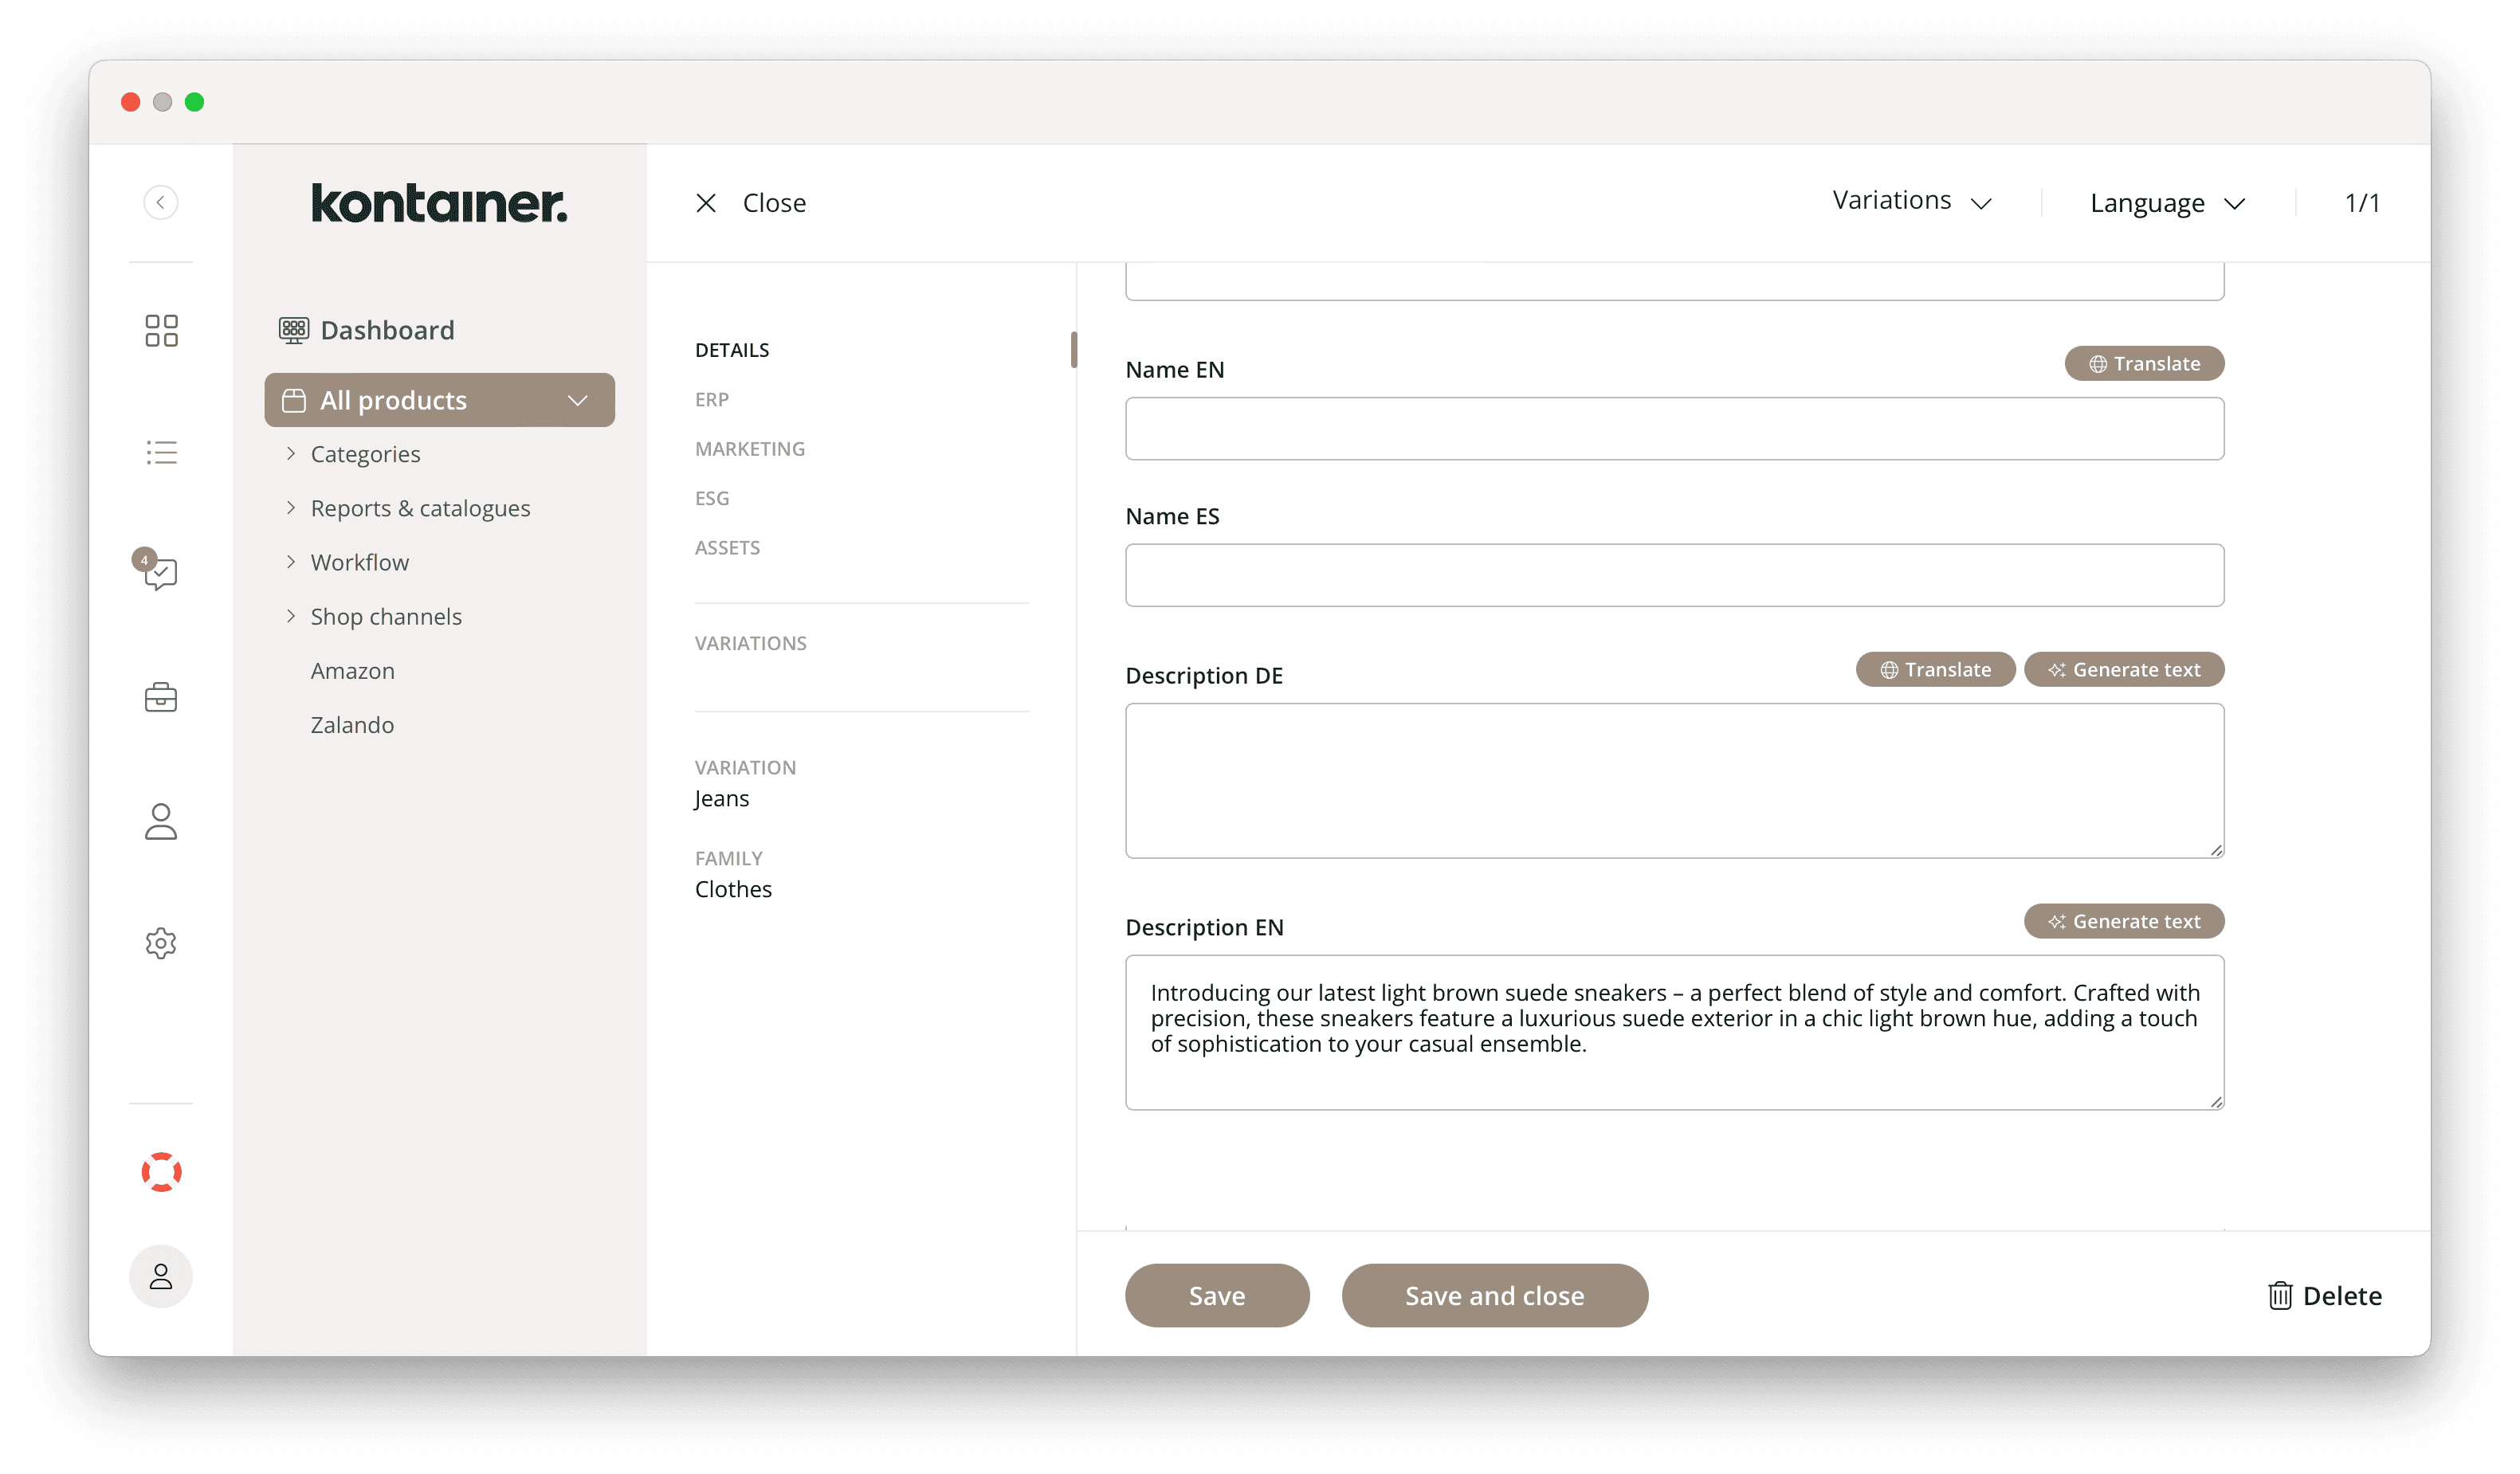
Task: Click inside the empty Name ES field
Action: tap(1674, 575)
